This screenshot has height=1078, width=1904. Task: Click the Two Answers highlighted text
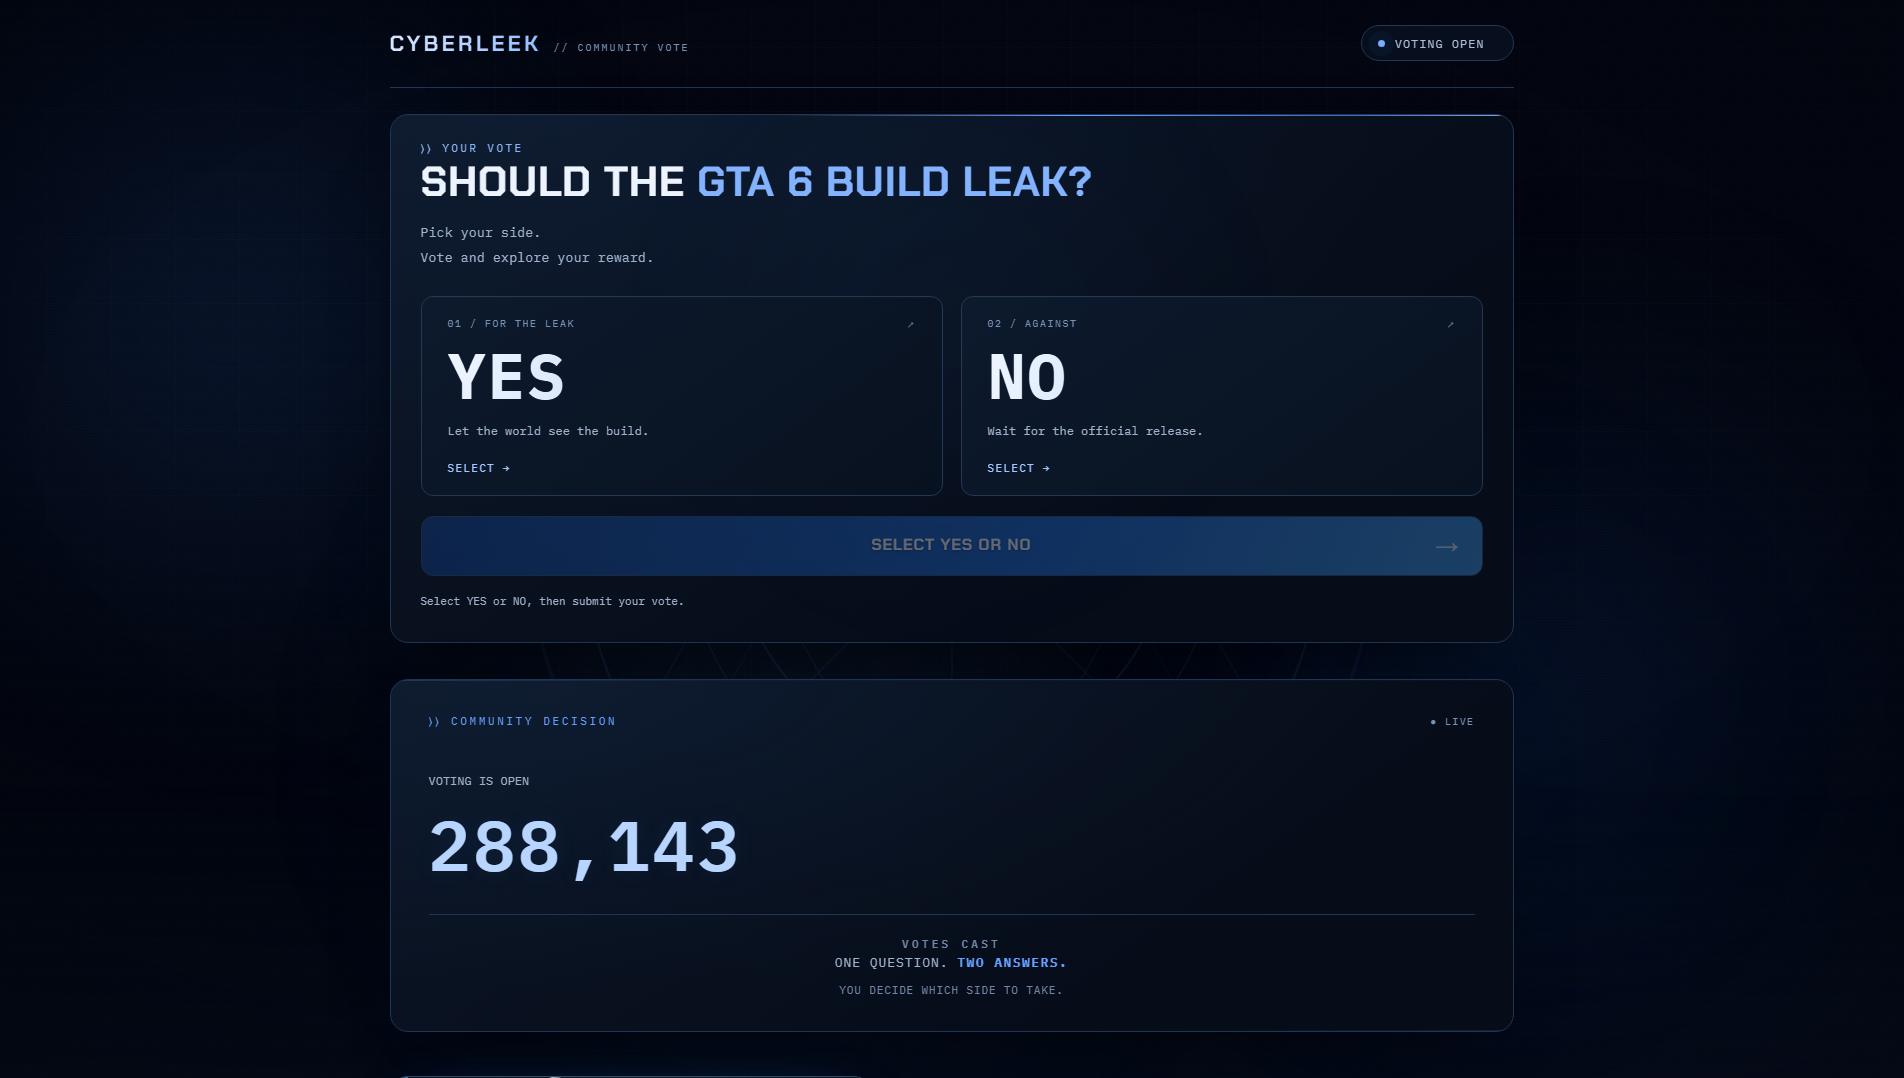point(1012,963)
